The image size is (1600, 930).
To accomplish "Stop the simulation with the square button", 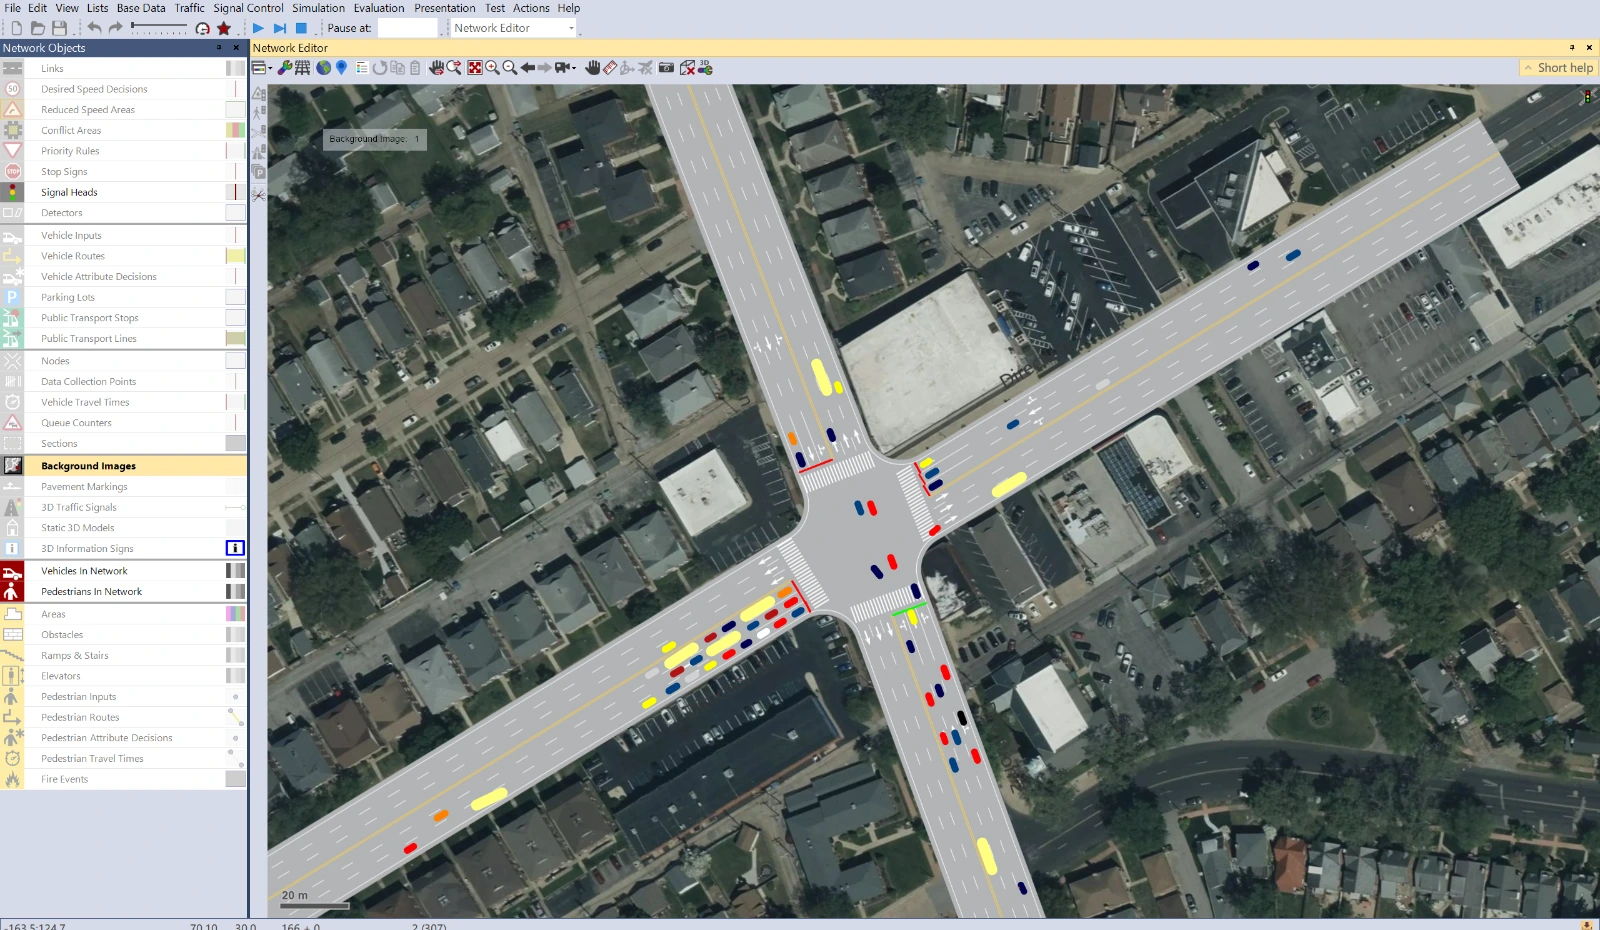I will click(301, 28).
